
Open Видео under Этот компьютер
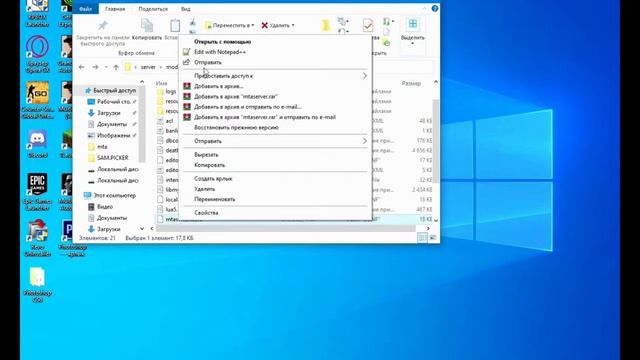[100, 207]
